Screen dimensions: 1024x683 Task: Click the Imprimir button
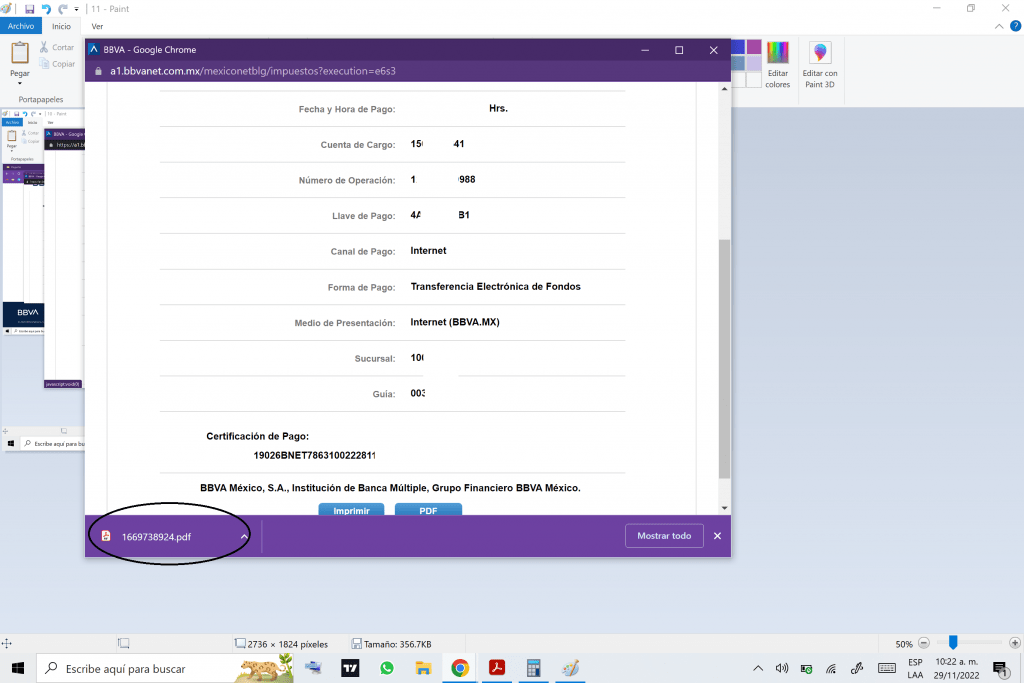(x=351, y=510)
